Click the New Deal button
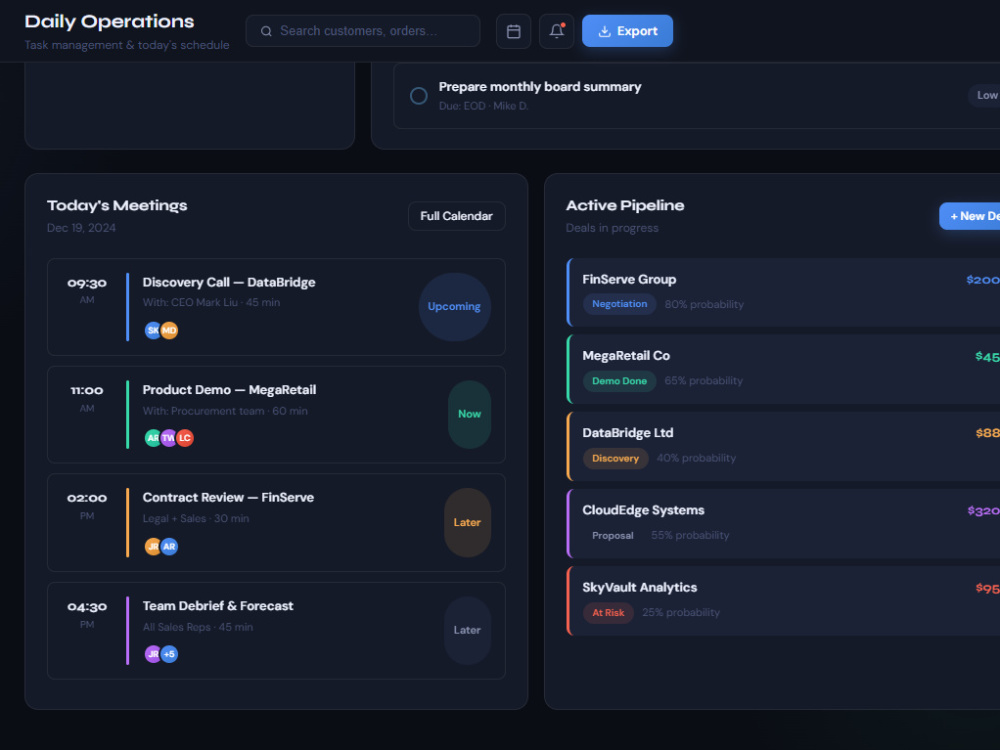1000x750 pixels. point(969,216)
